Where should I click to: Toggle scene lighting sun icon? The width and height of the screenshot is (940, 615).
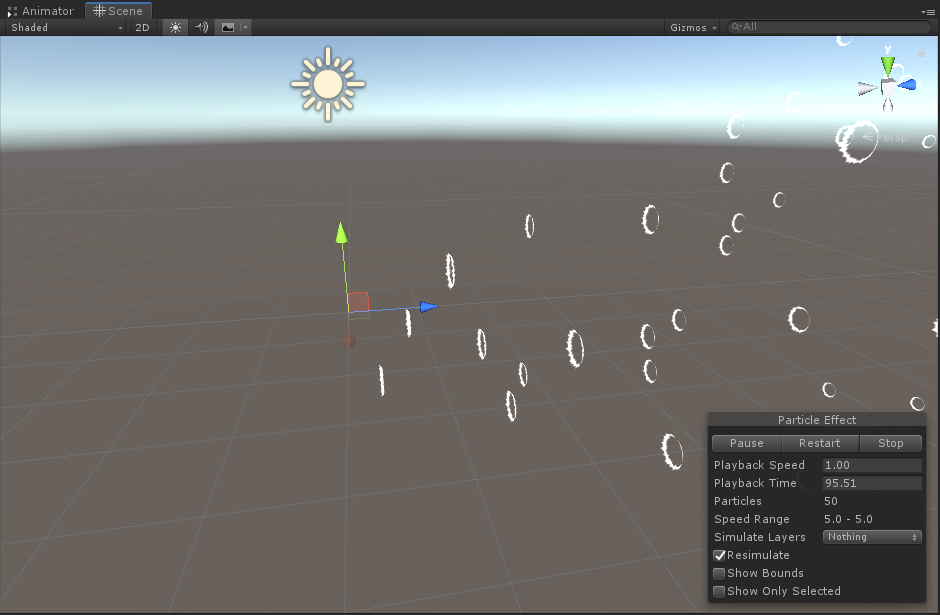click(x=175, y=28)
